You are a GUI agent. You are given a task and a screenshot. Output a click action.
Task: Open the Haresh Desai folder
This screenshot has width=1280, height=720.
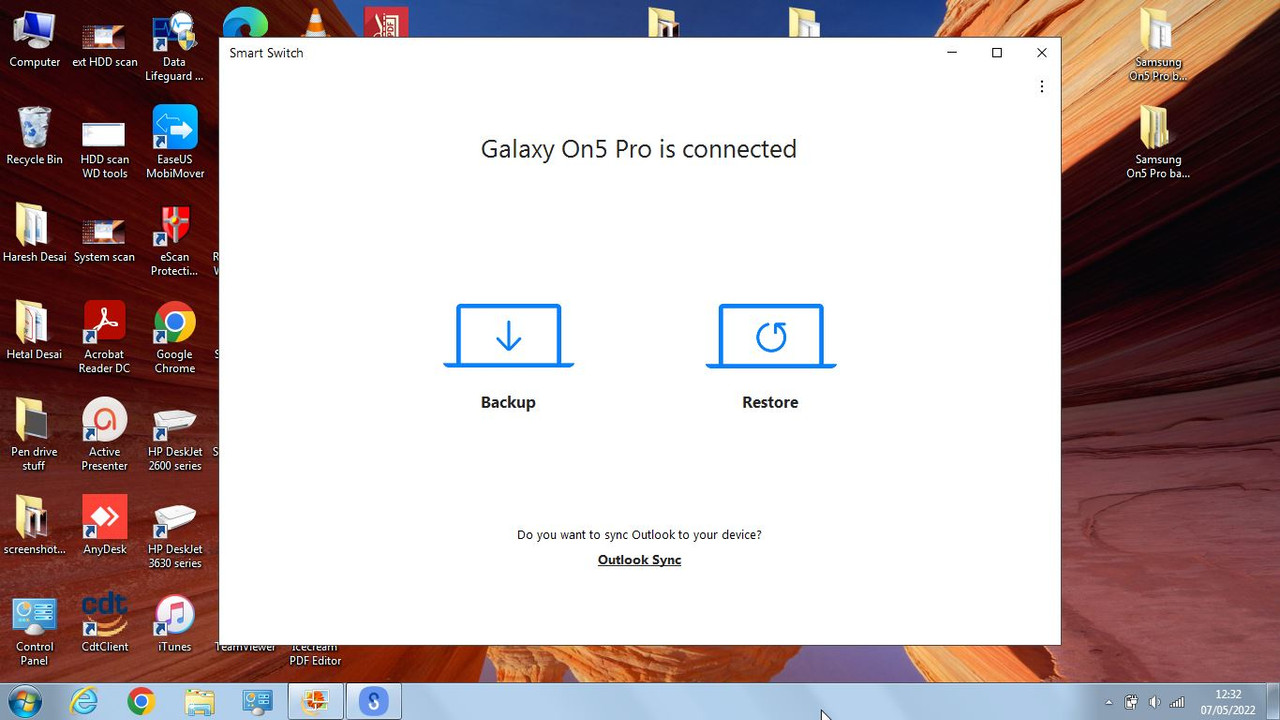(x=34, y=234)
